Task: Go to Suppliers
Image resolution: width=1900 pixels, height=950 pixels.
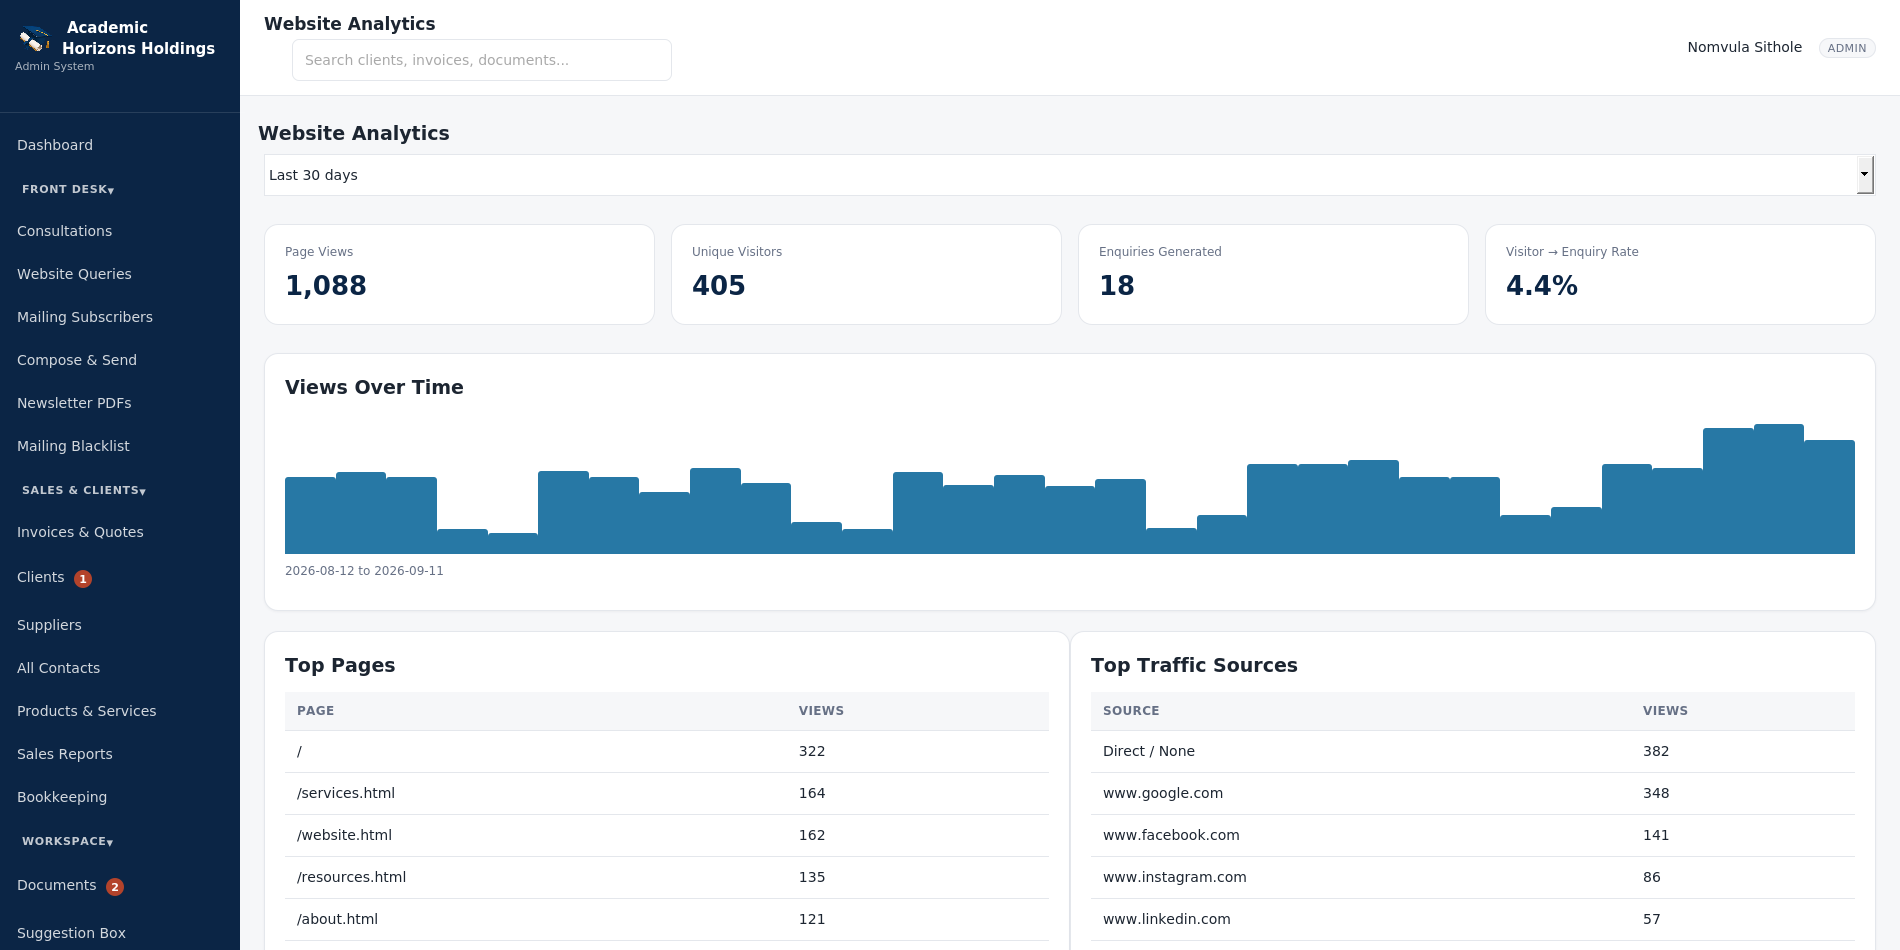Action: pyautogui.click(x=49, y=625)
